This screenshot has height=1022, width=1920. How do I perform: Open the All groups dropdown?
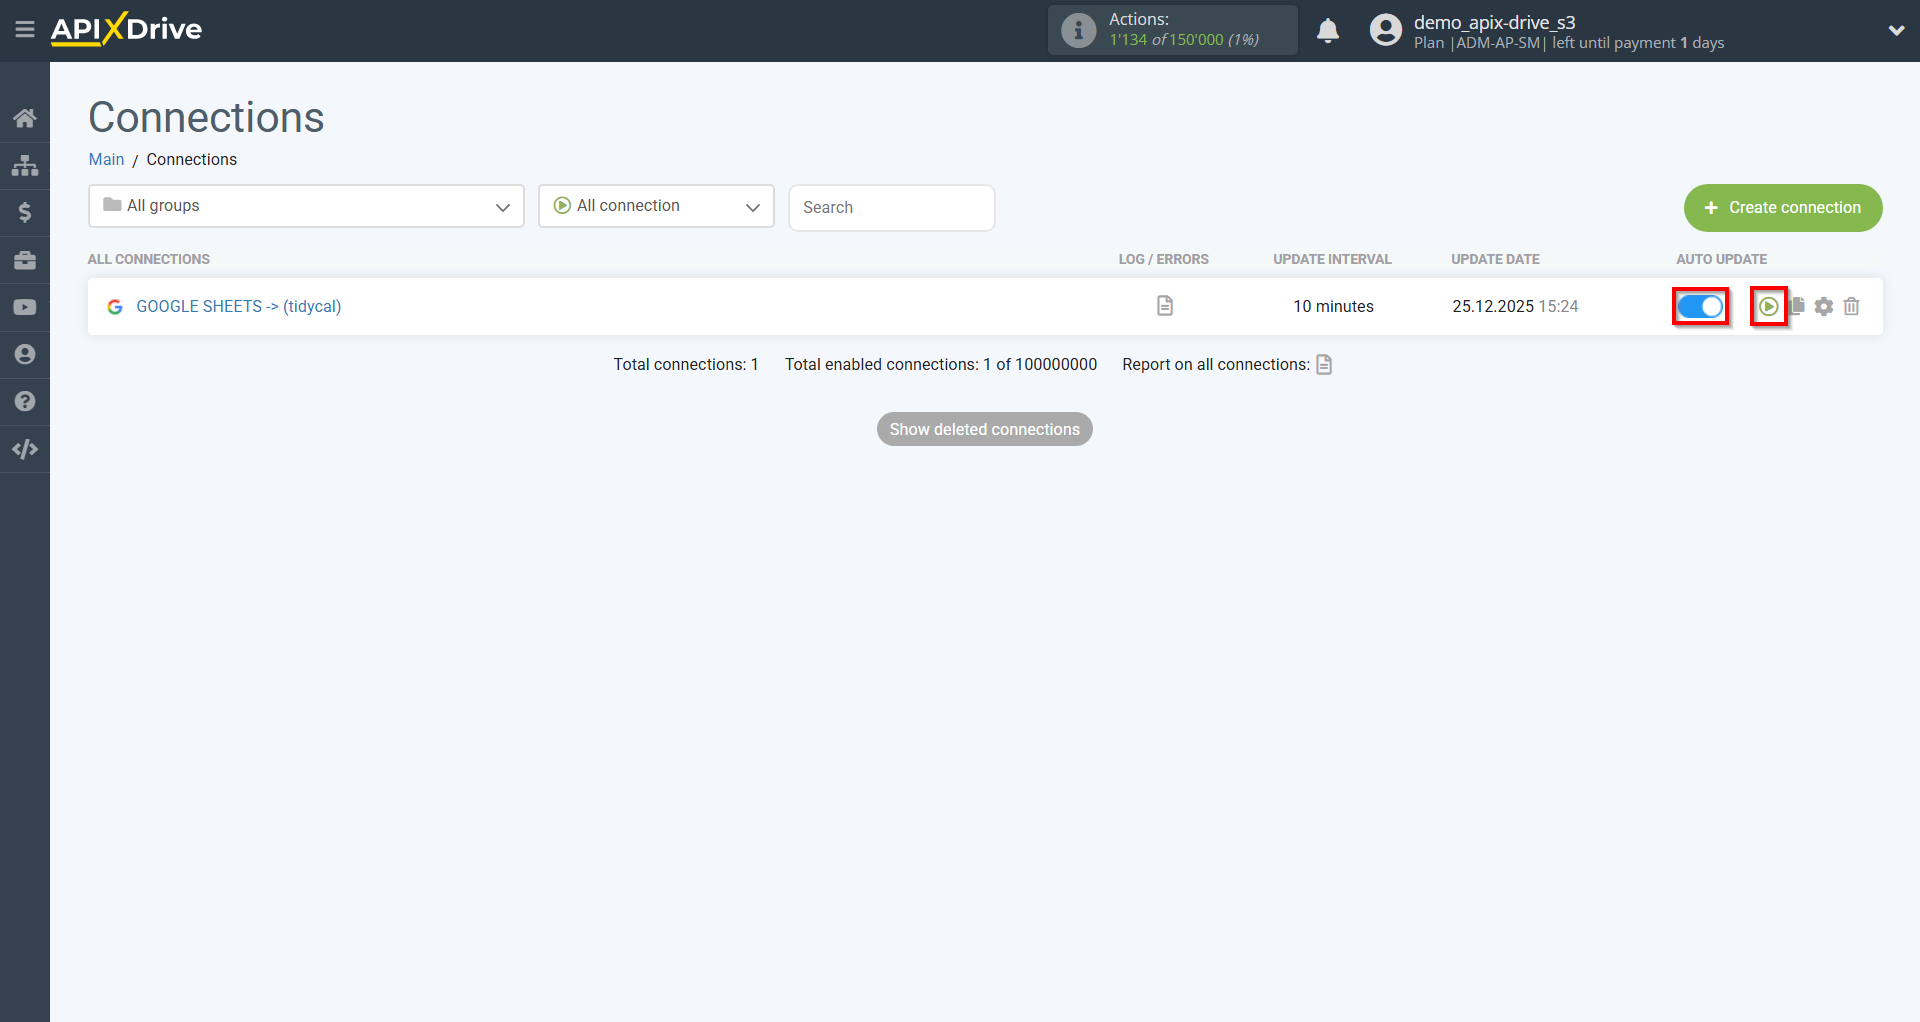[x=306, y=206]
